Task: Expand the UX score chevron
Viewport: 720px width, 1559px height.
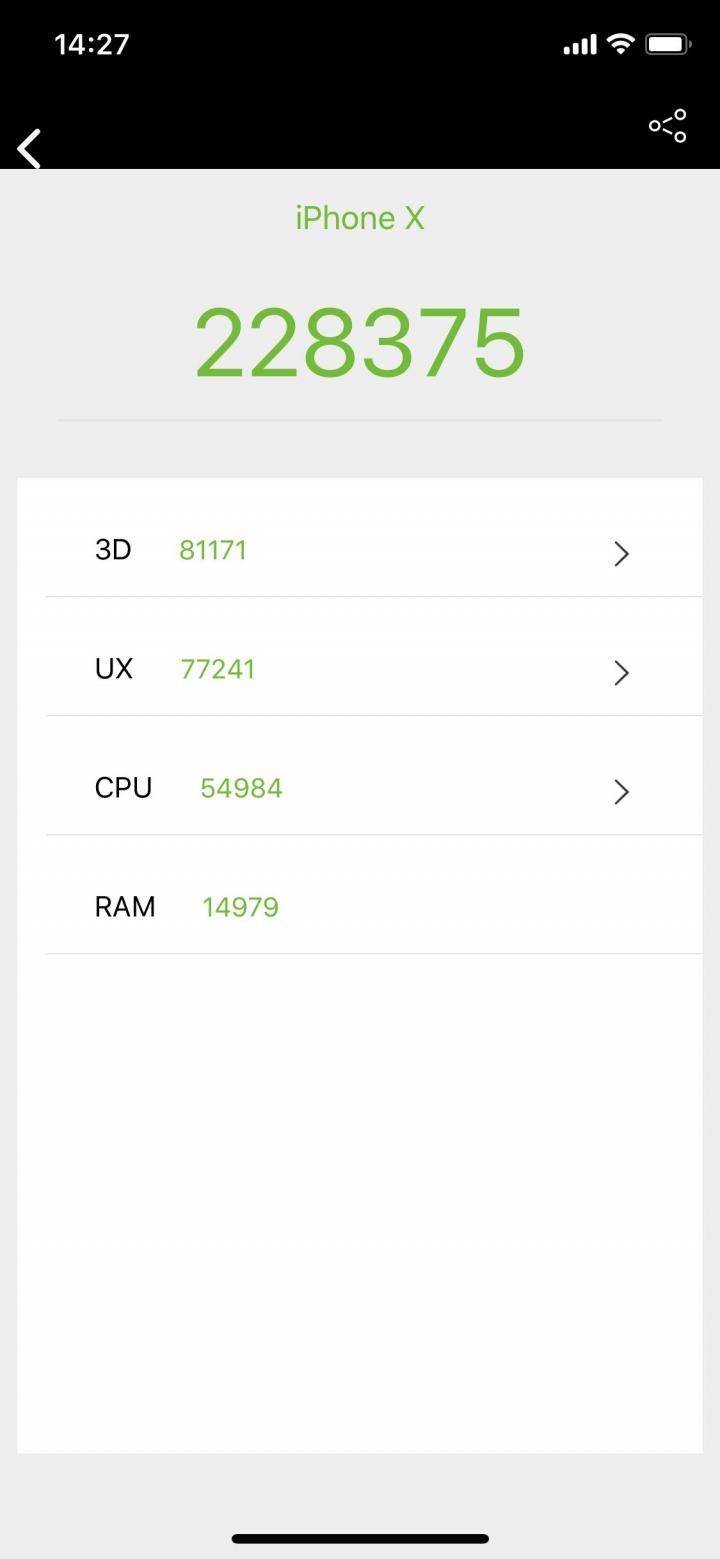Action: point(621,673)
